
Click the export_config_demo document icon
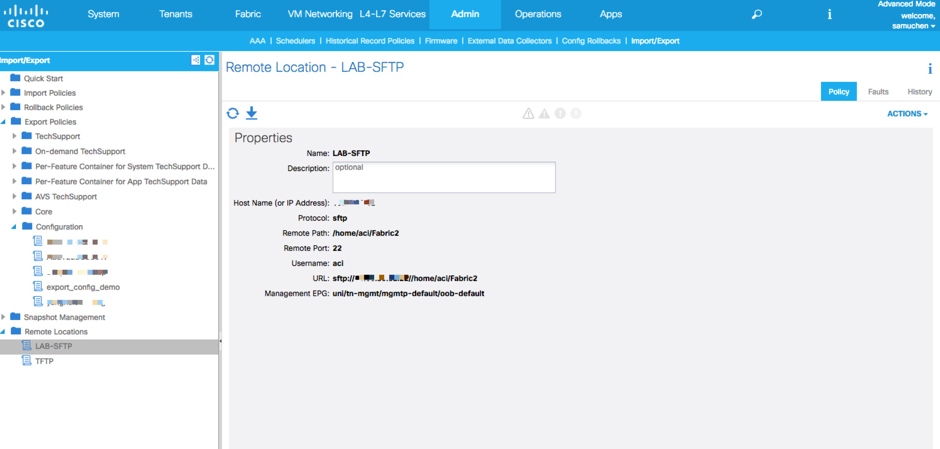coord(38,287)
